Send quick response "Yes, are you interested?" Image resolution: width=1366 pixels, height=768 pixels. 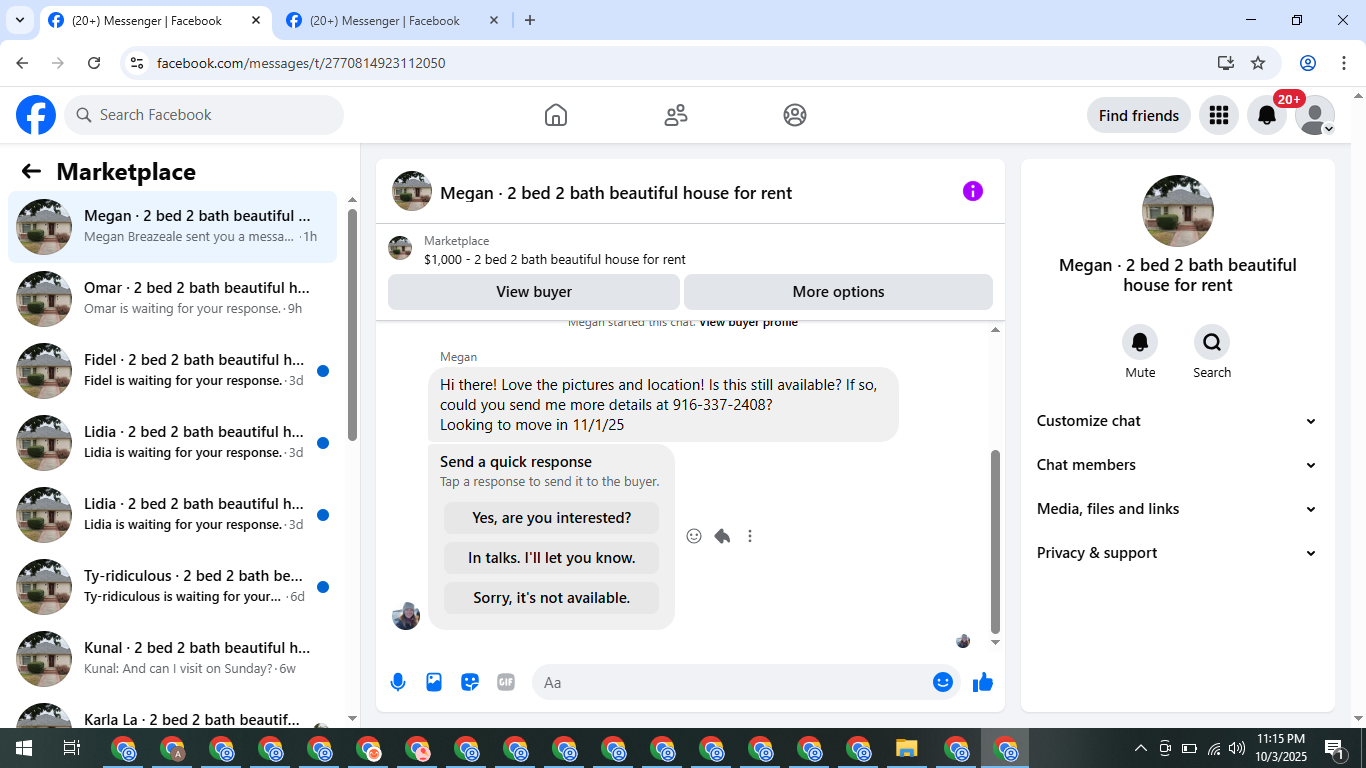click(x=551, y=518)
